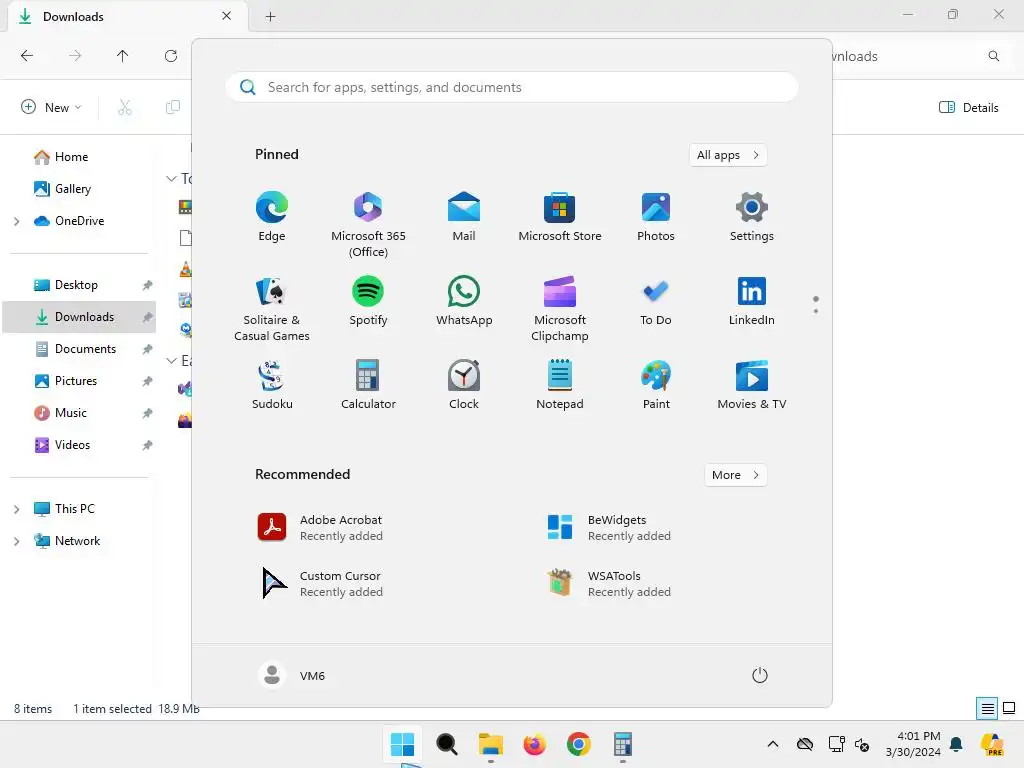The width and height of the screenshot is (1024, 768).
Task: Open Settings from pinned apps
Action: pos(752,217)
